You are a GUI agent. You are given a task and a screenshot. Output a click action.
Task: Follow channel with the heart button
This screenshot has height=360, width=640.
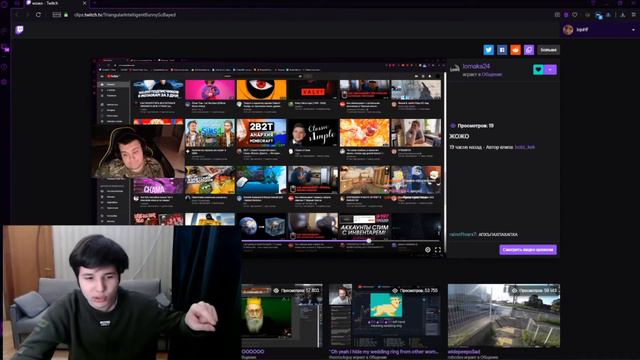click(x=538, y=69)
